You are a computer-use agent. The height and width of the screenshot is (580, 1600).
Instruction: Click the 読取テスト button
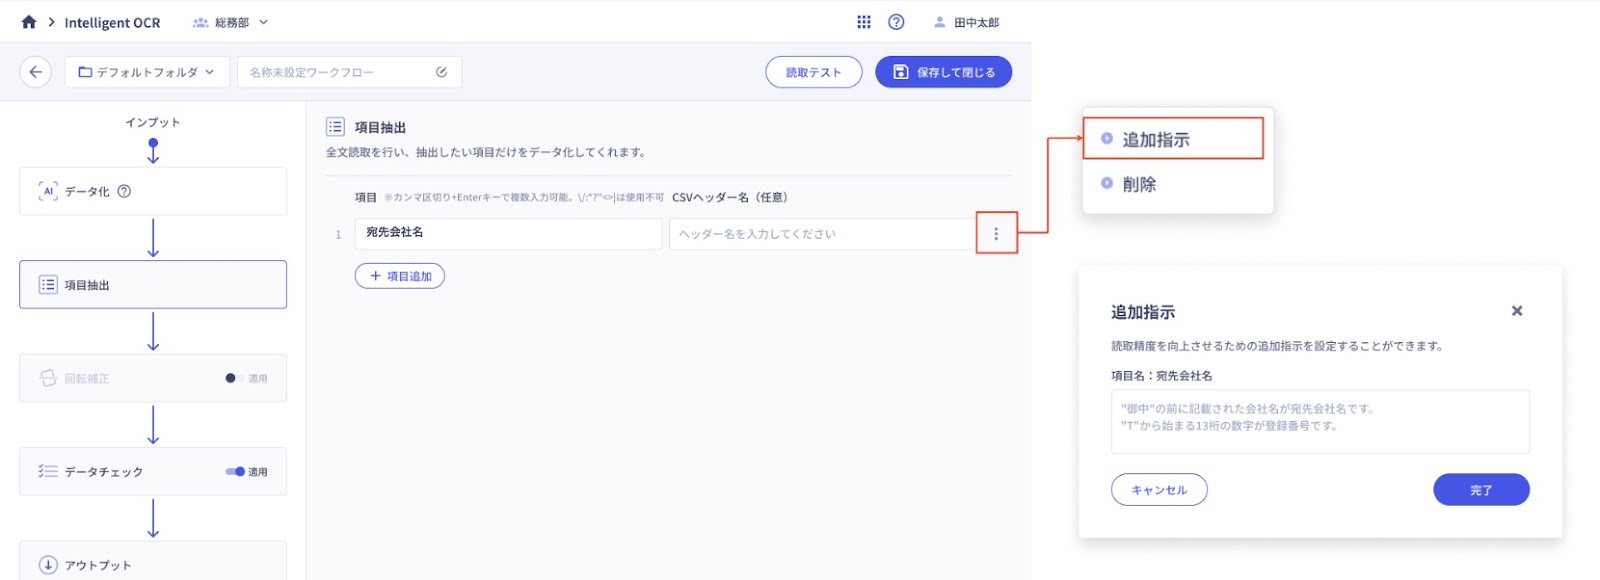813,72
